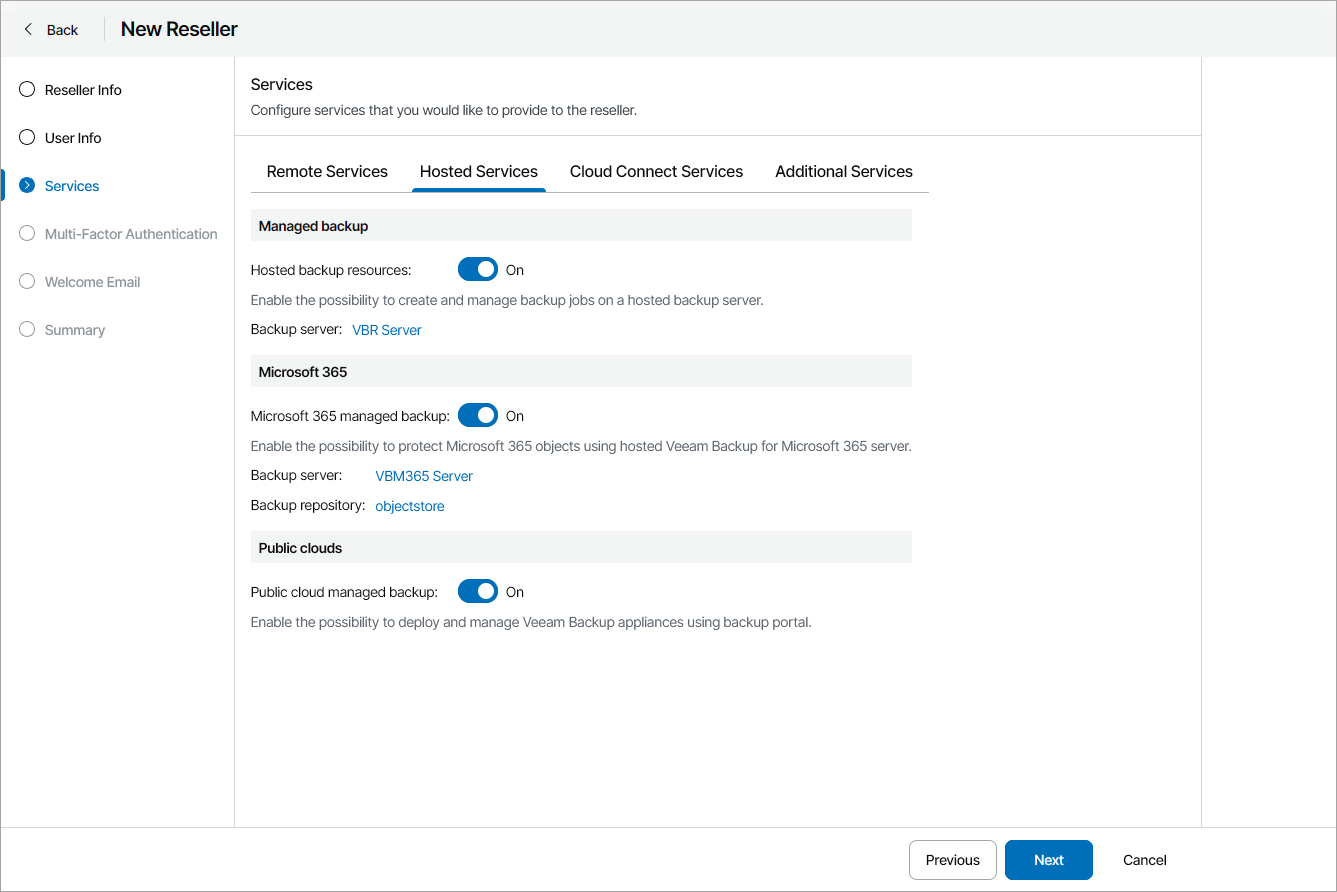
Task: Open the VBR Server link
Action: coord(386,330)
